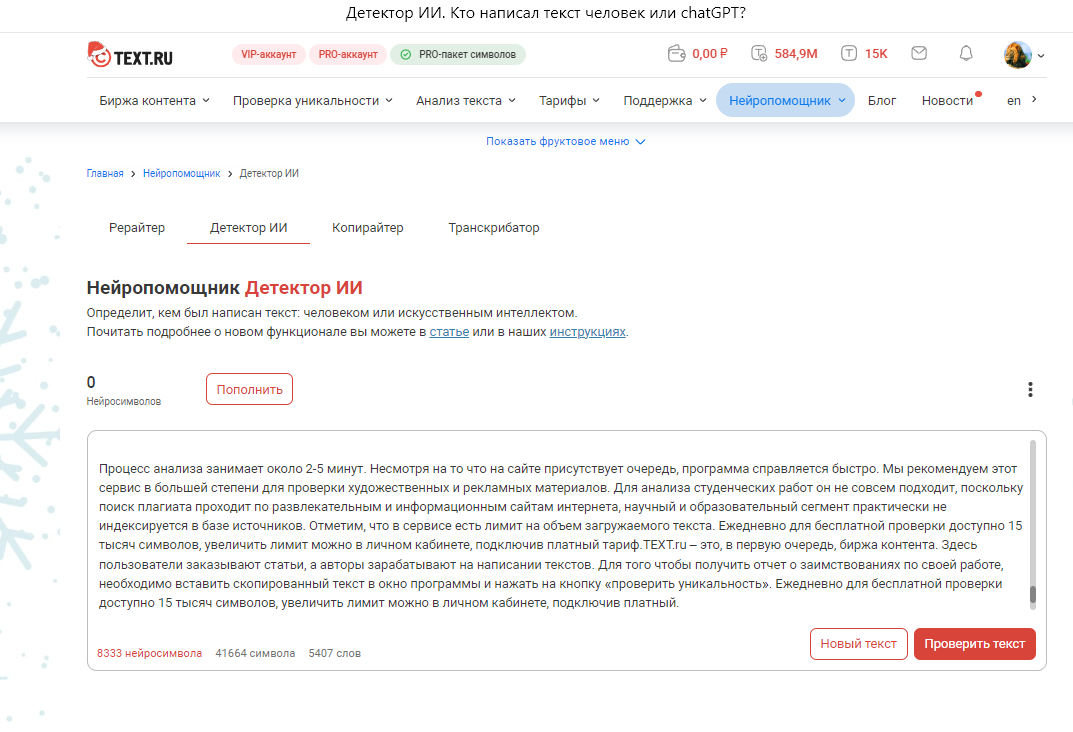Click the en language label
The width and height of the screenshot is (1073, 732).
tap(1013, 101)
